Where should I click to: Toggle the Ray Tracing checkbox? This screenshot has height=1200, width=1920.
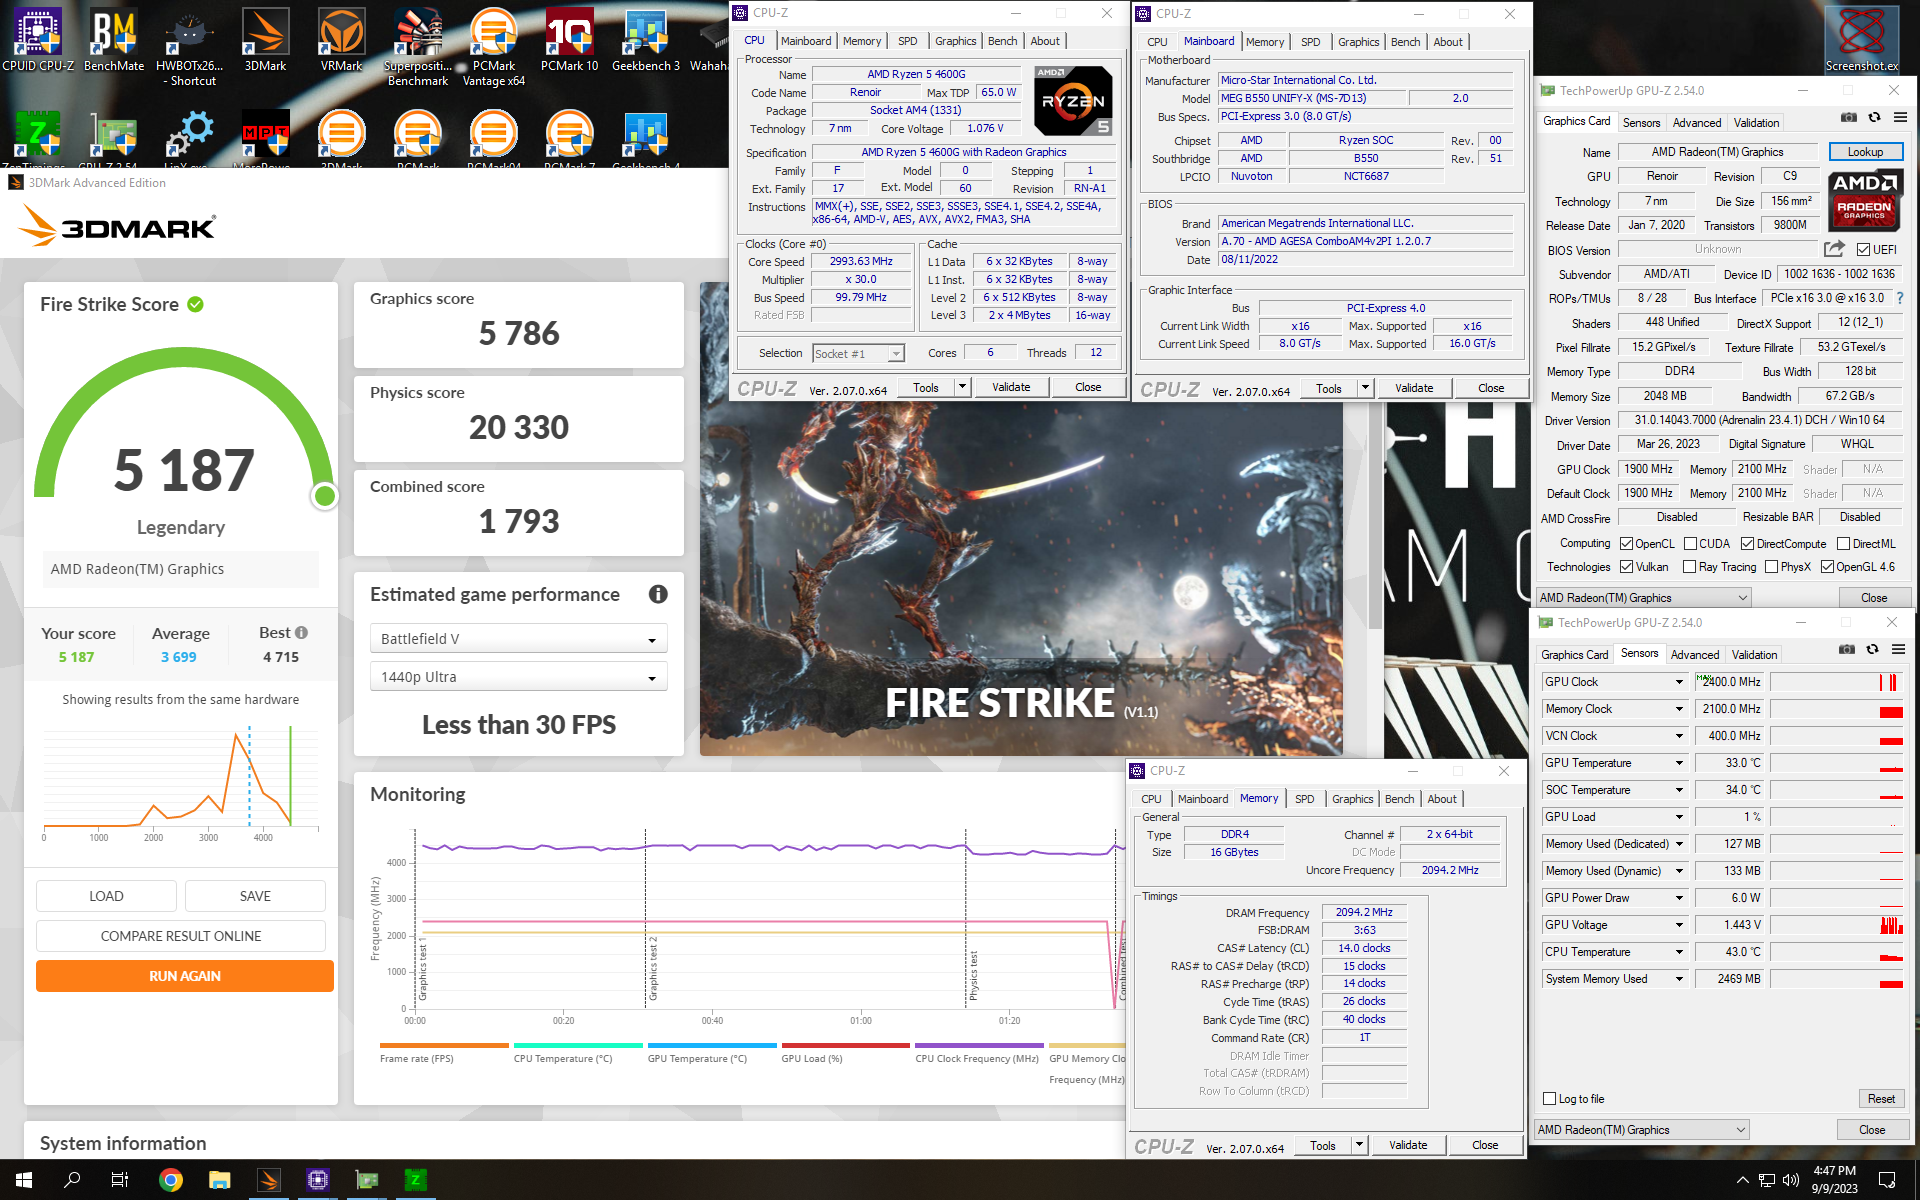pos(1690,567)
